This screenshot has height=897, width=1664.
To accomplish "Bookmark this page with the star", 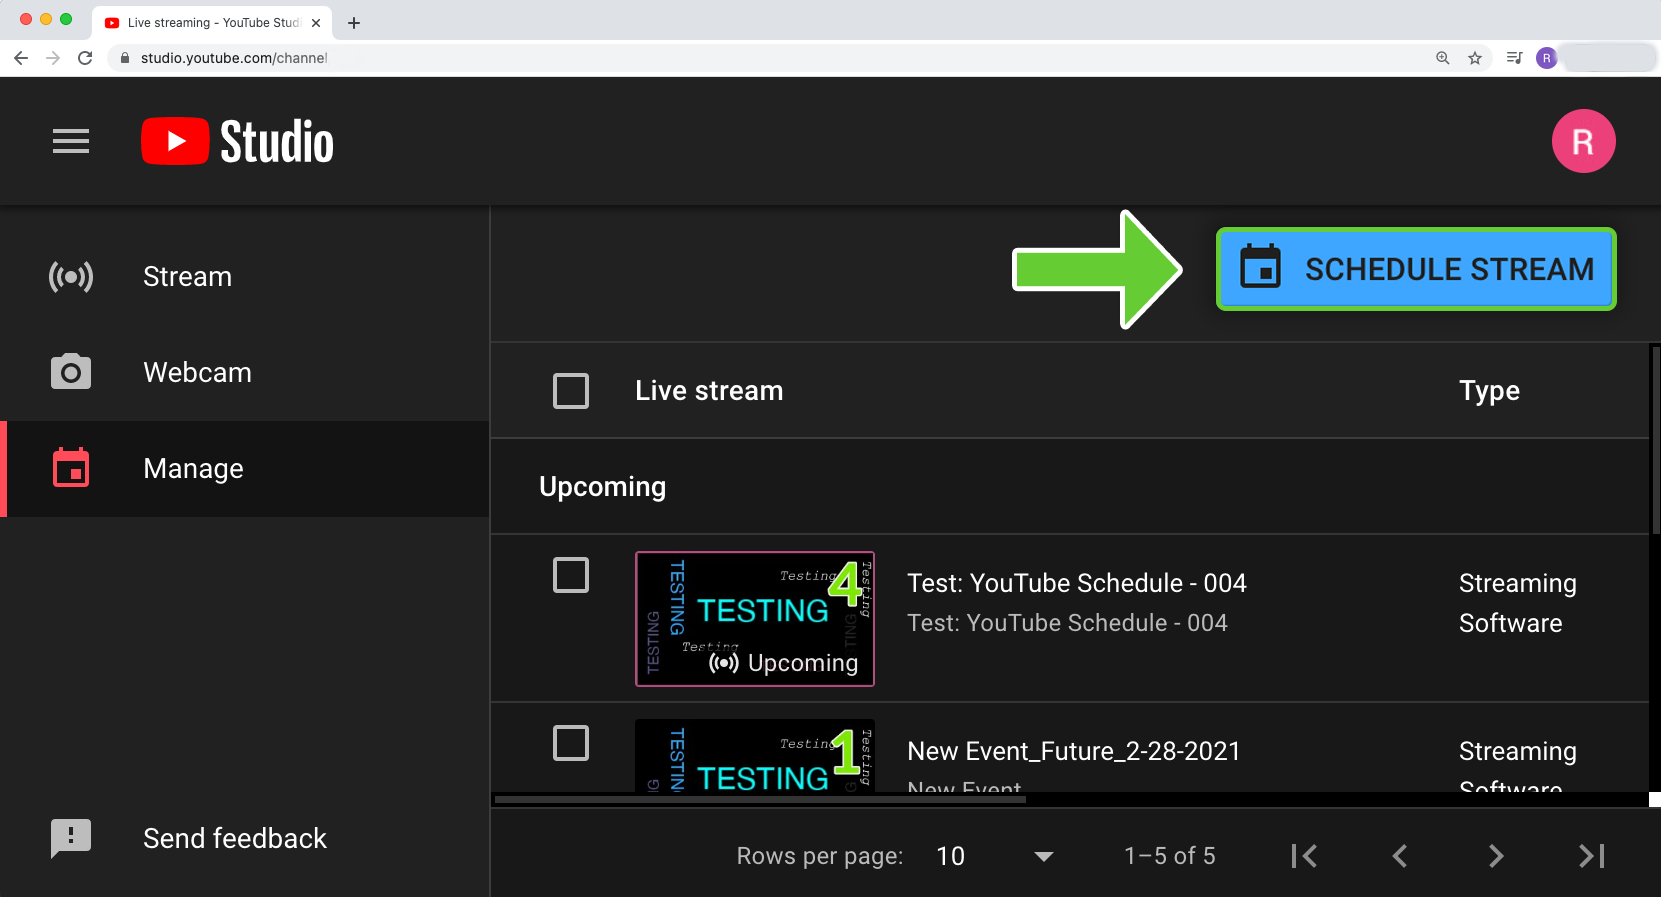I will click(x=1474, y=58).
